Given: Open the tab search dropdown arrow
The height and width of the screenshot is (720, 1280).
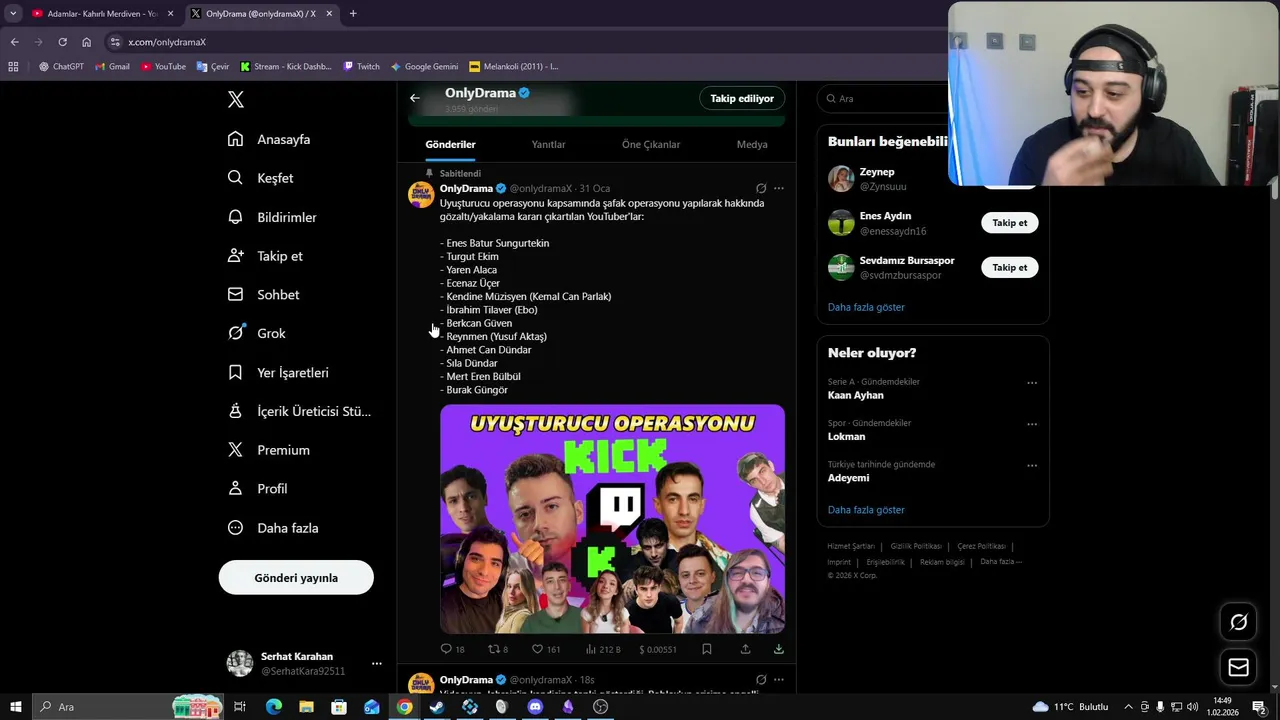Looking at the screenshot, I should pyautogui.click(x=13, y=14).
